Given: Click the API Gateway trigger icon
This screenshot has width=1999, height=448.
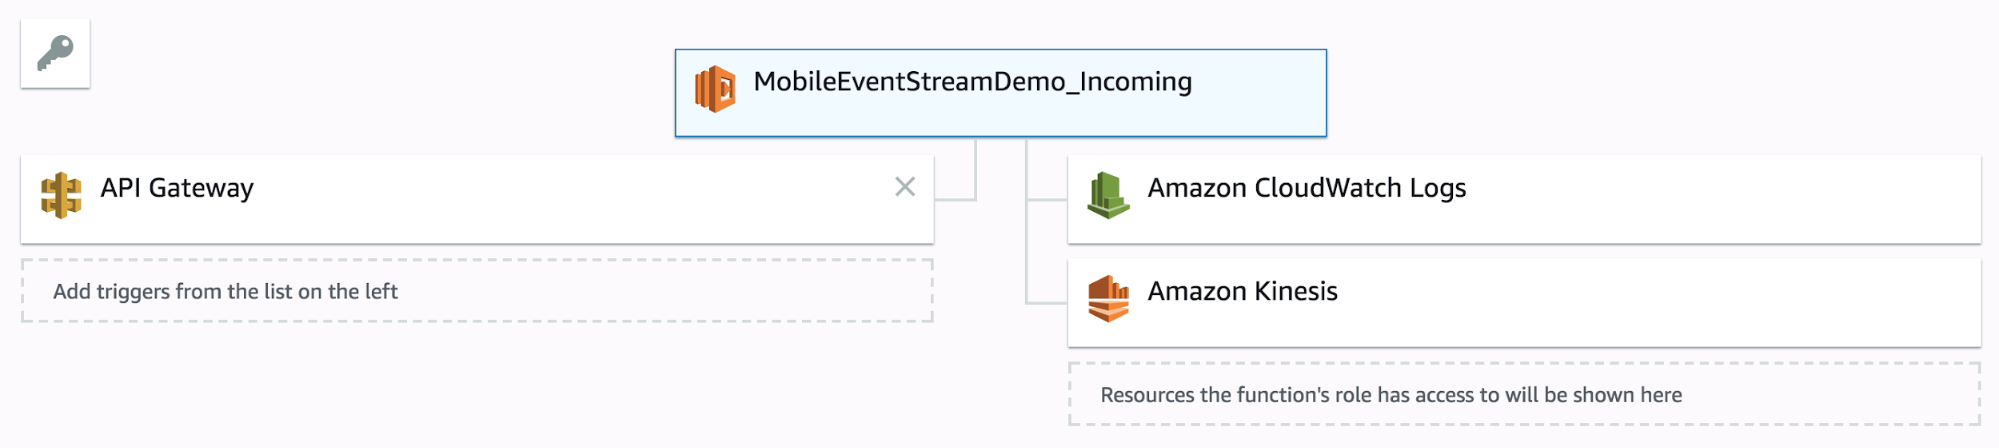Looking at the screenshot, I should [x=61, y=194].
